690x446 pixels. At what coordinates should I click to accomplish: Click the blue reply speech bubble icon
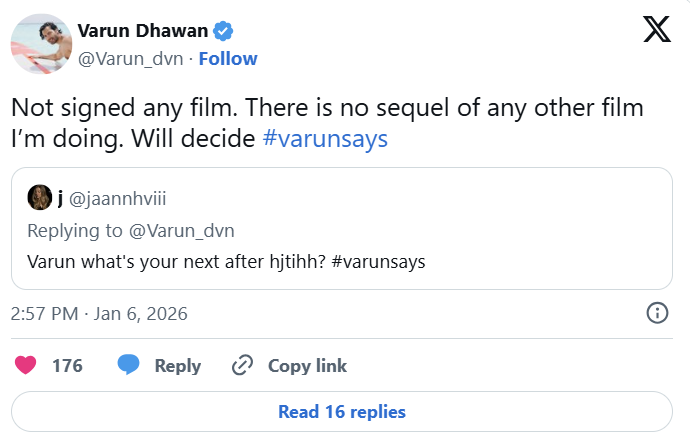128,366
